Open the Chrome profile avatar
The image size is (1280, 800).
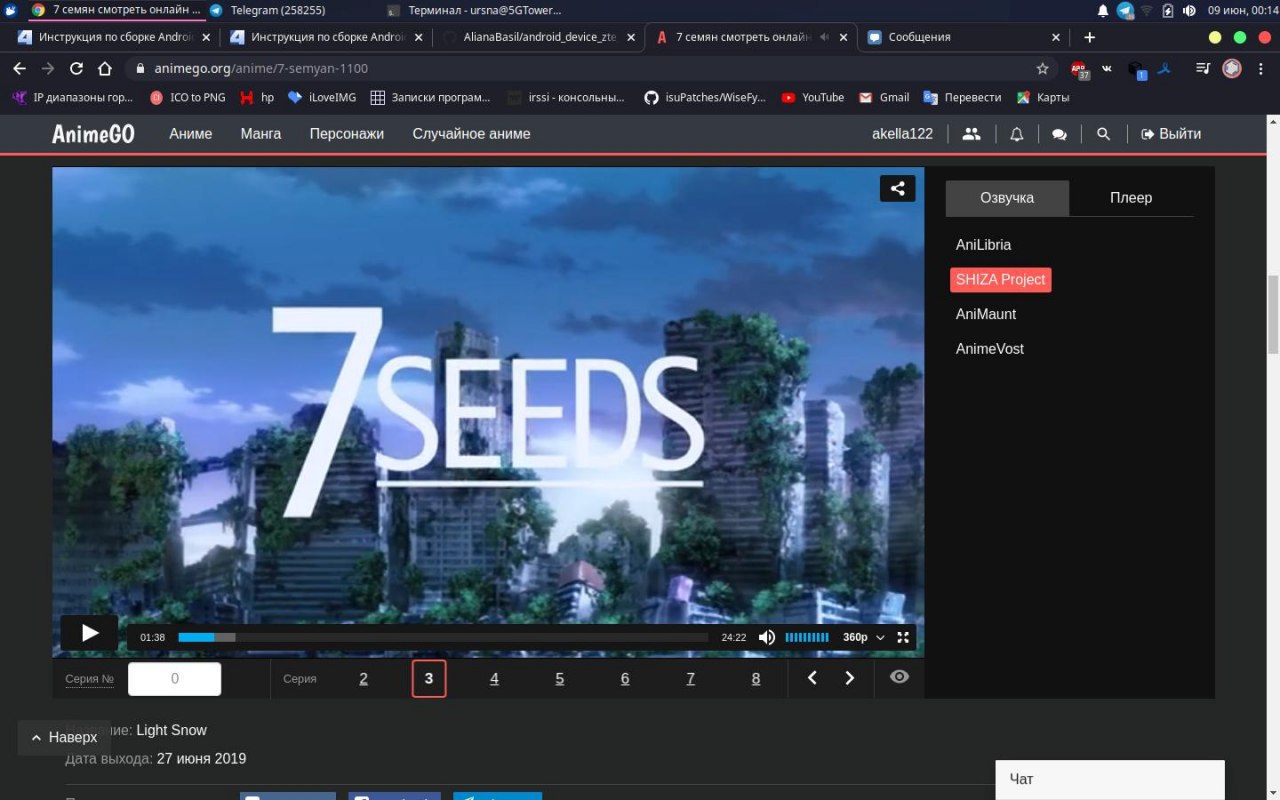1232,69
